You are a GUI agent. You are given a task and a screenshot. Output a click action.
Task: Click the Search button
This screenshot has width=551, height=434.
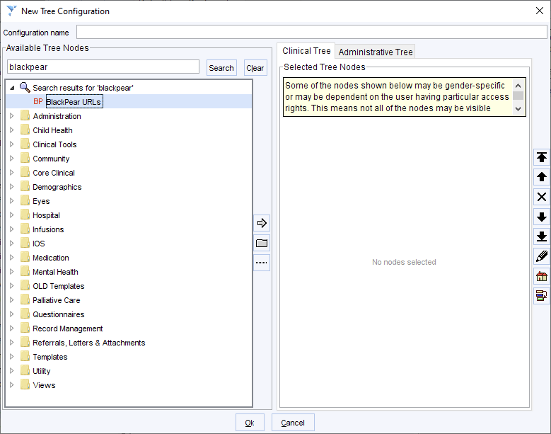click(221, 67)
